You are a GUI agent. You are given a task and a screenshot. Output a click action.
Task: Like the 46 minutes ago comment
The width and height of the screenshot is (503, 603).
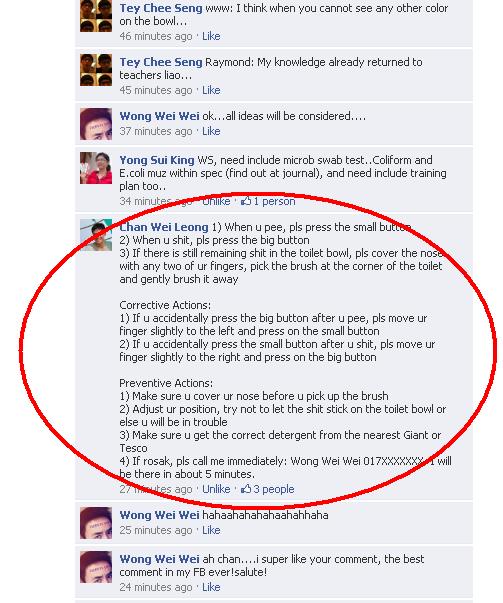point(211,36)
